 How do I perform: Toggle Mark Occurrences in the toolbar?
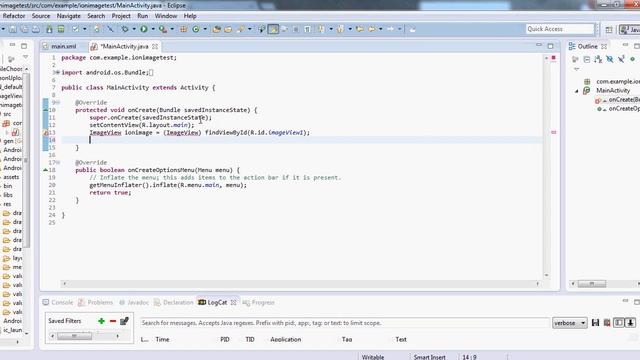273,29
